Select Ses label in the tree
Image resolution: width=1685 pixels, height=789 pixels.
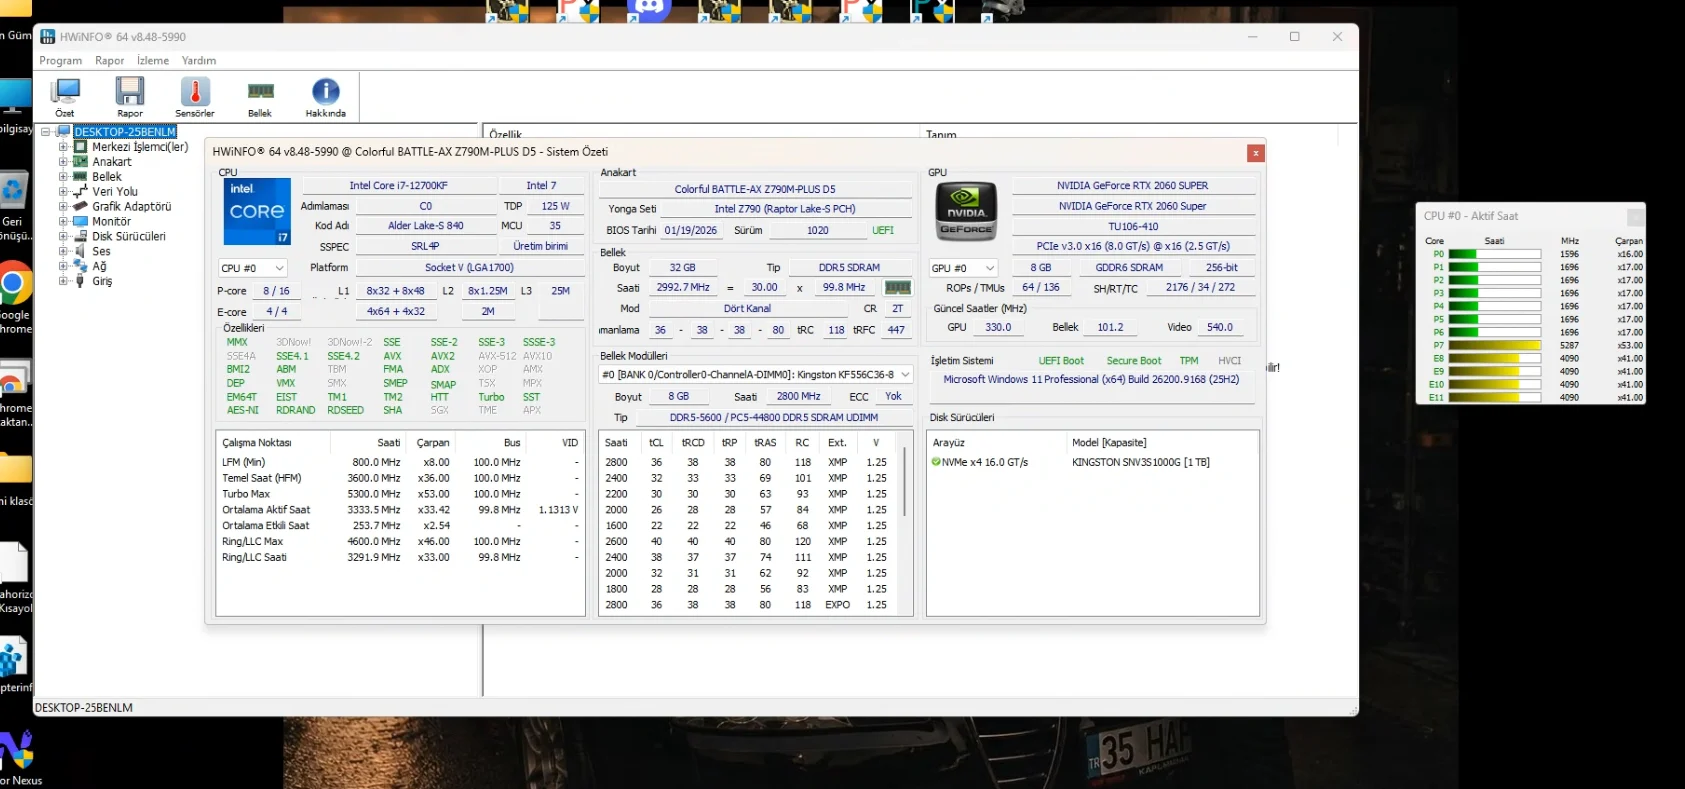coord(101,252)
